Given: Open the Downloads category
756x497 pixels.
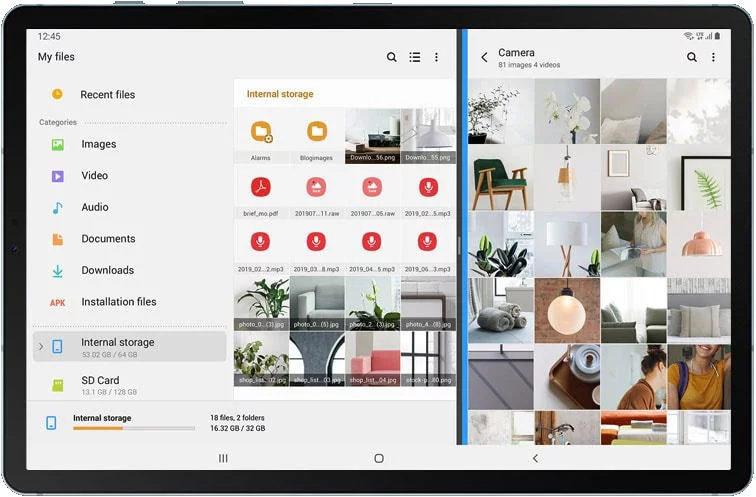Looking at the screenshot, I should (107, 270).
